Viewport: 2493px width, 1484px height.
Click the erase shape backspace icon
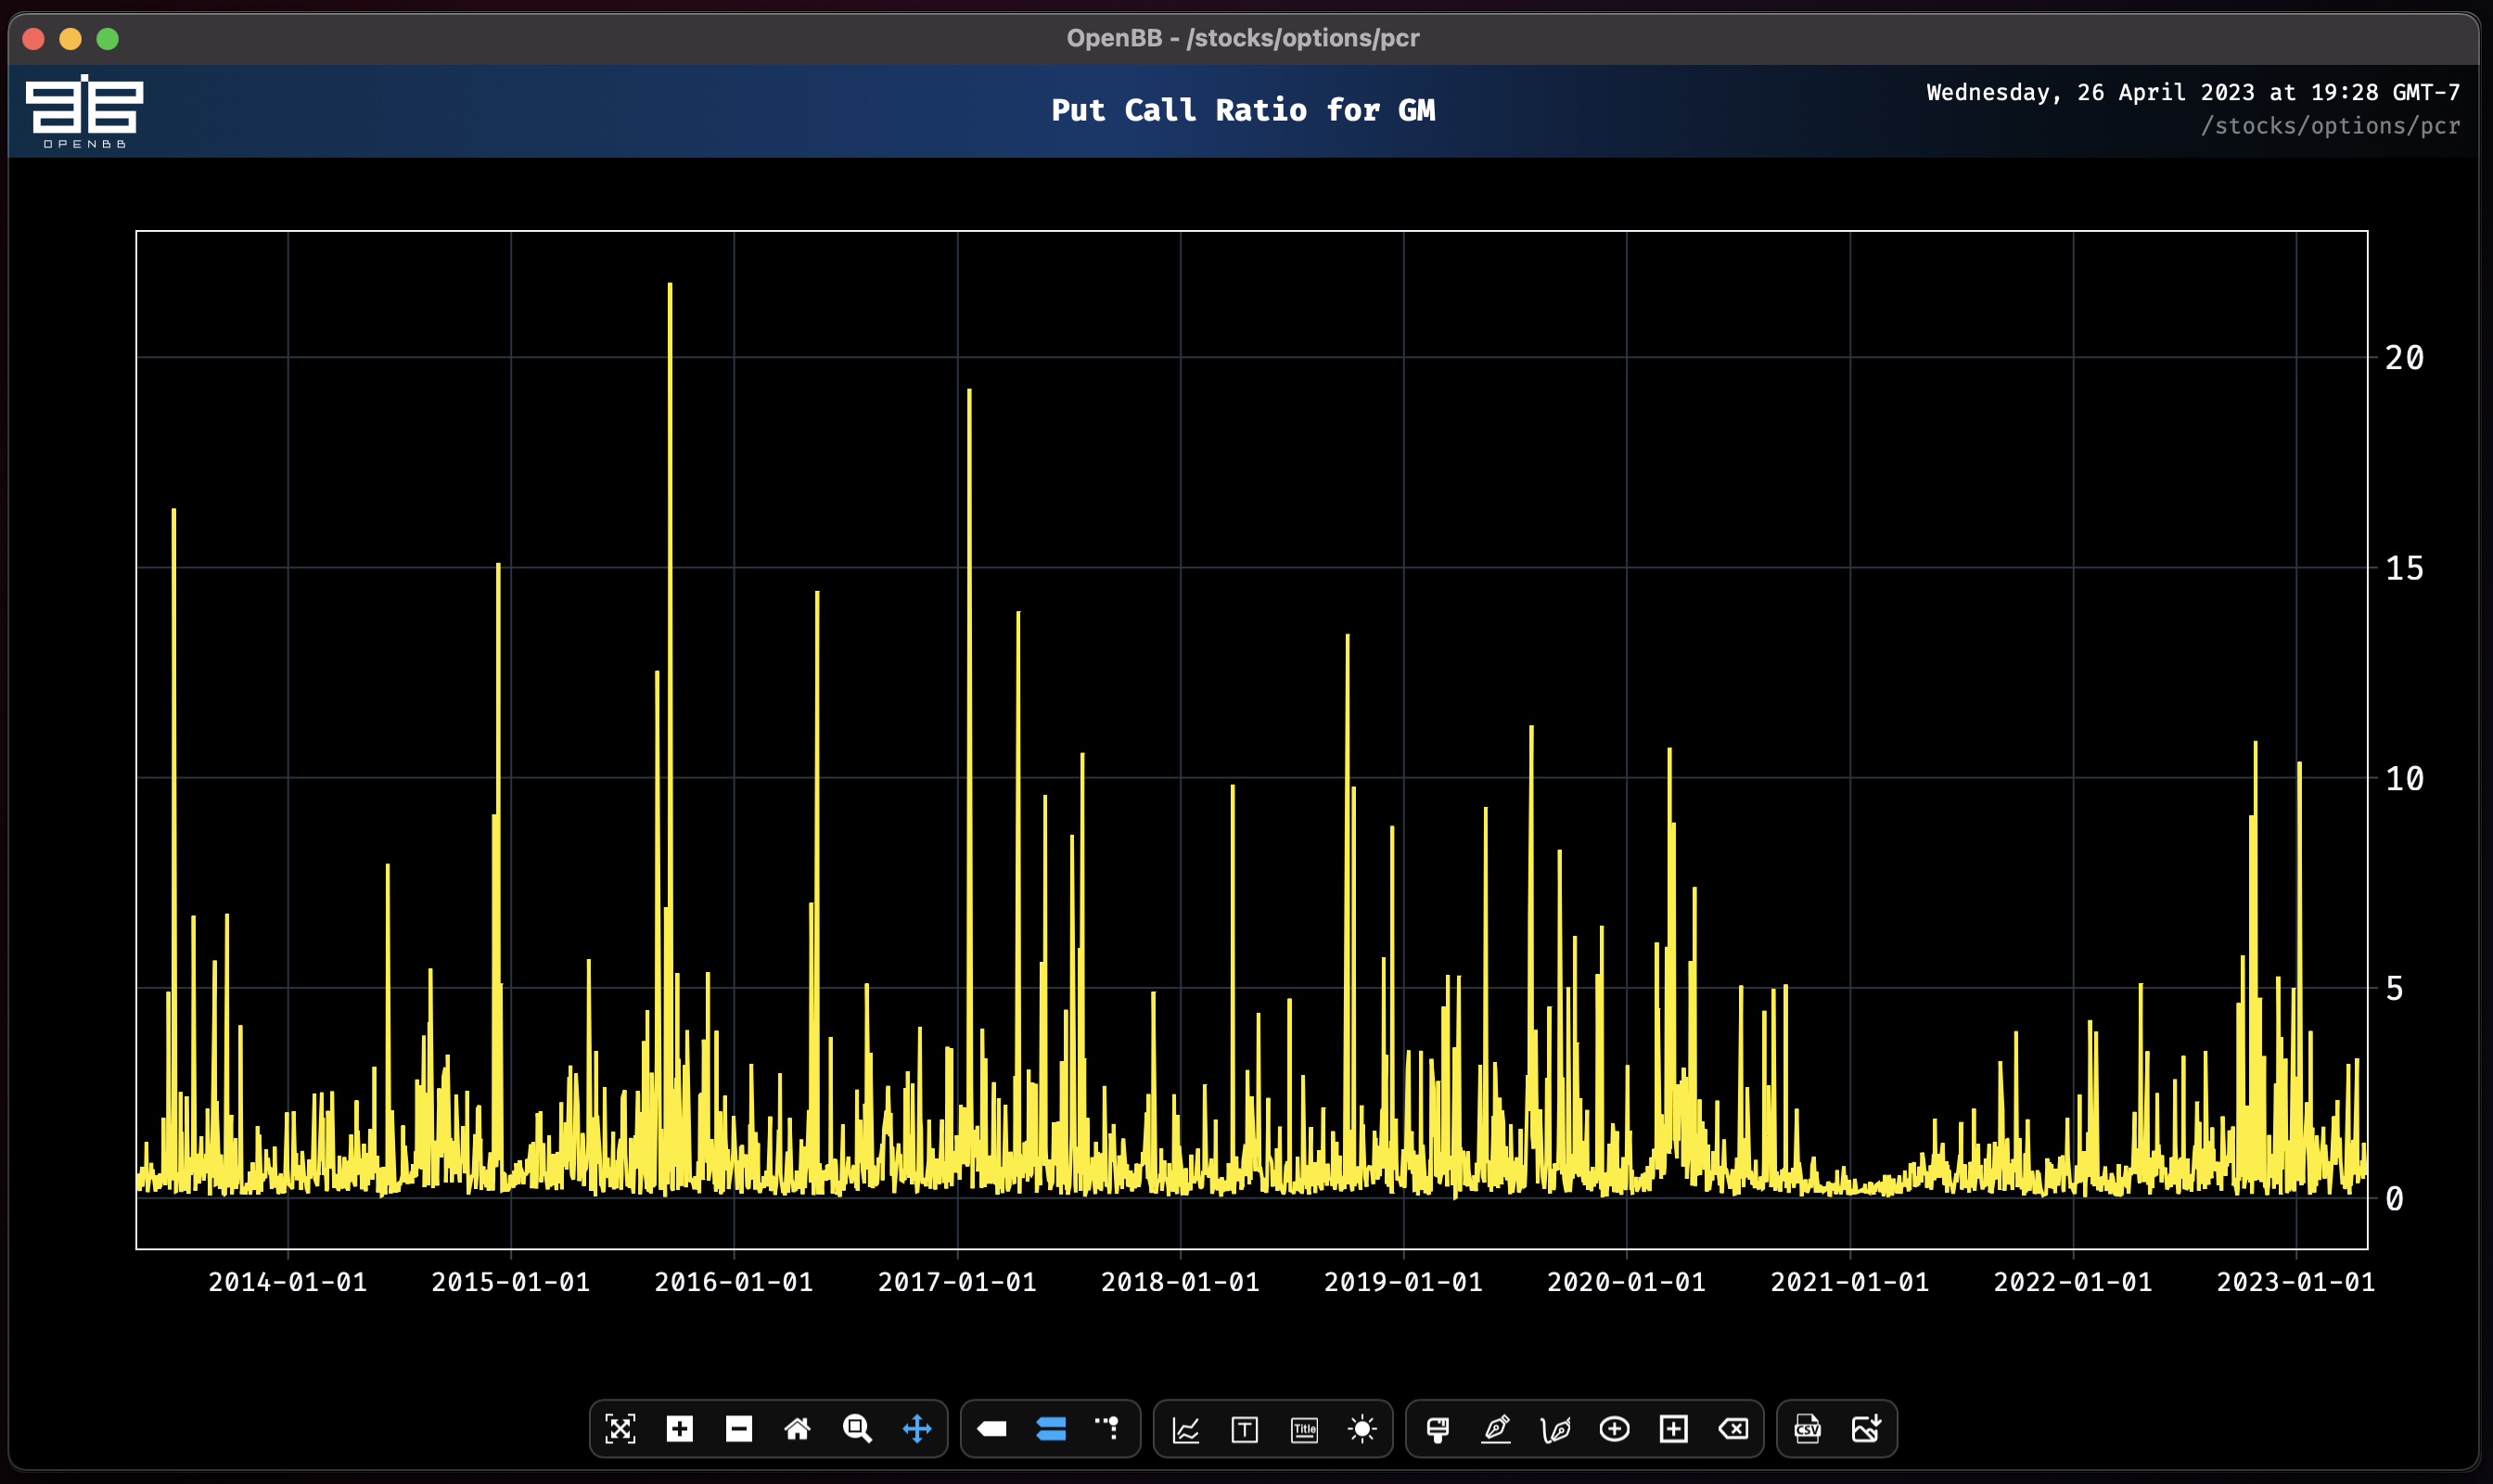tap(1733, 1429)
